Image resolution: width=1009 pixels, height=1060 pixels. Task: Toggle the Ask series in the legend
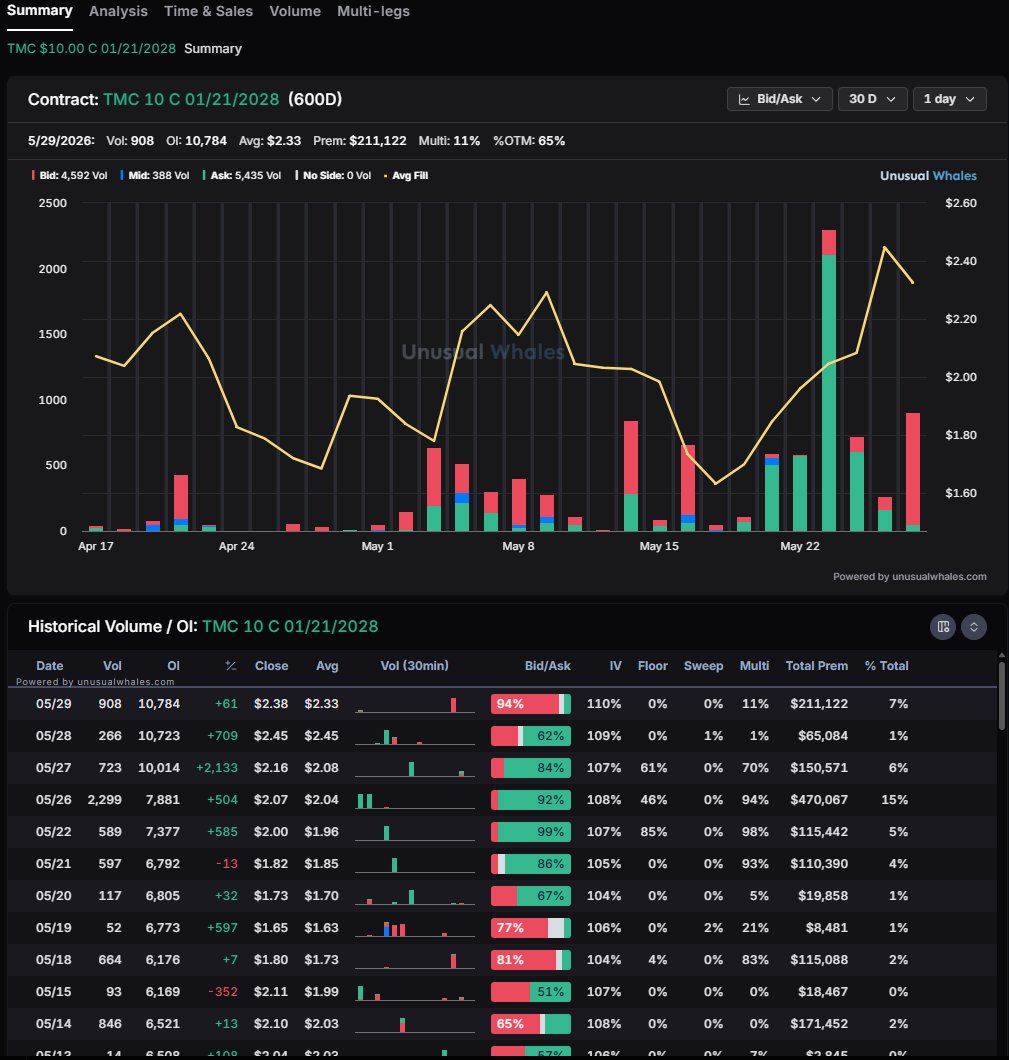(241, 175)
